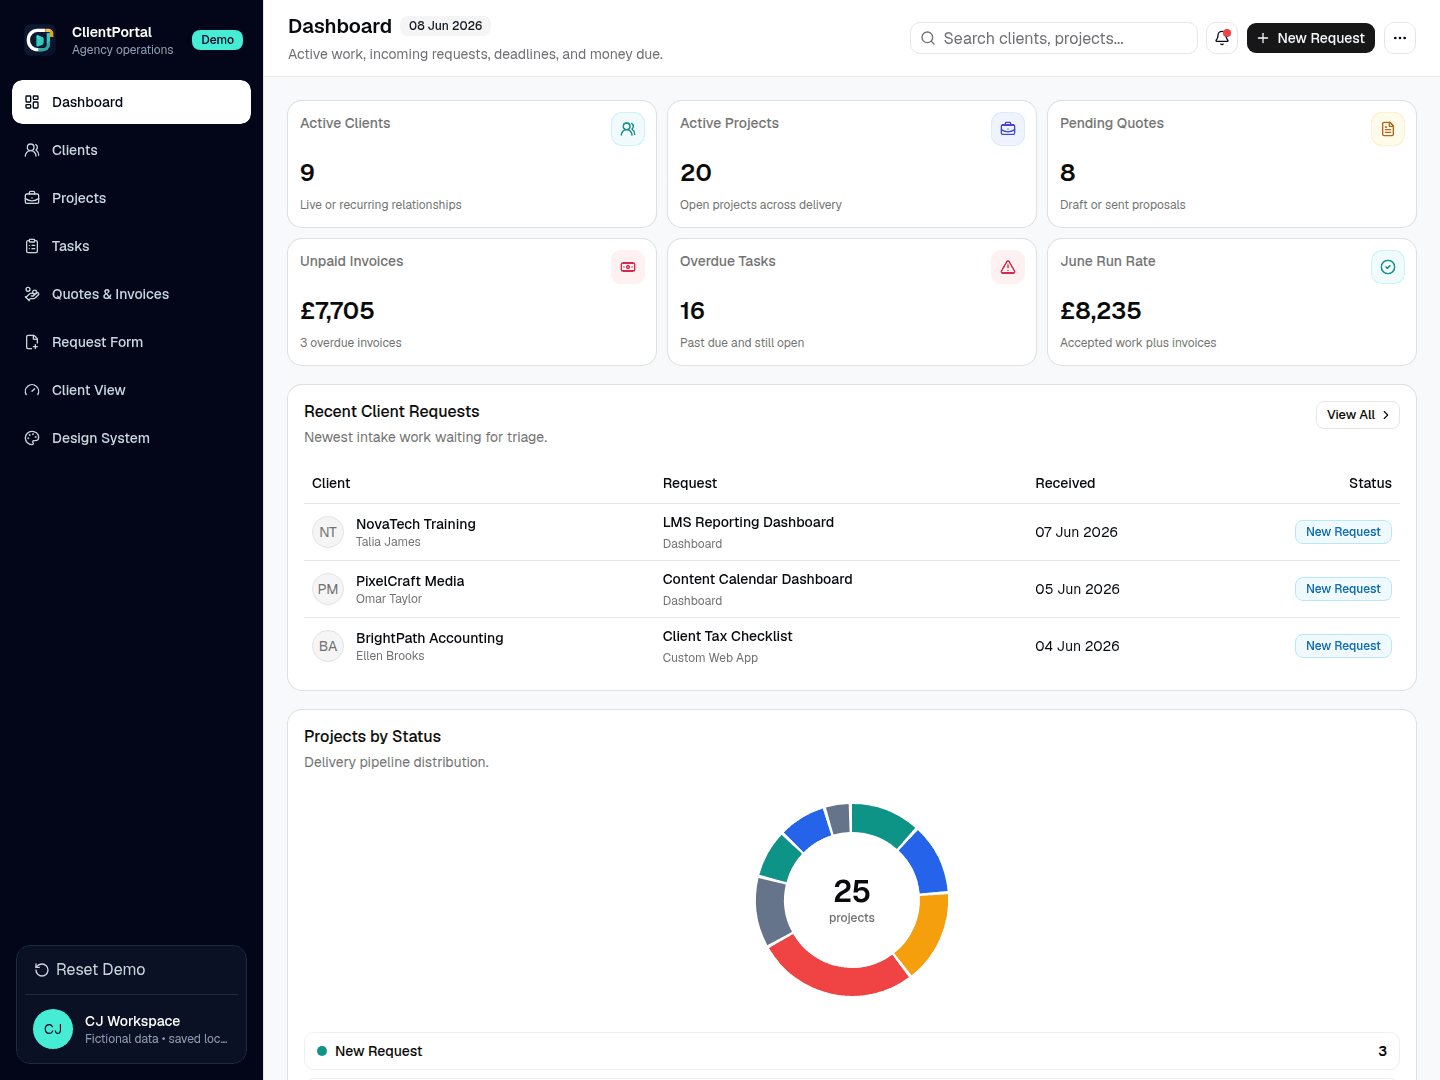Click the LMS Reporting Dashboard request
Viewport: 1440px width, 1080px height.
[x=748, y=522]
